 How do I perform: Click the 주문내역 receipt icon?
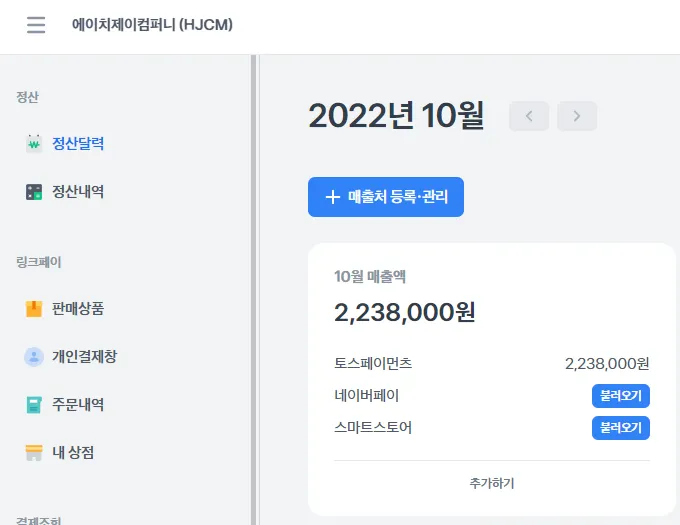pyautogui.click(x=34, y=405)
